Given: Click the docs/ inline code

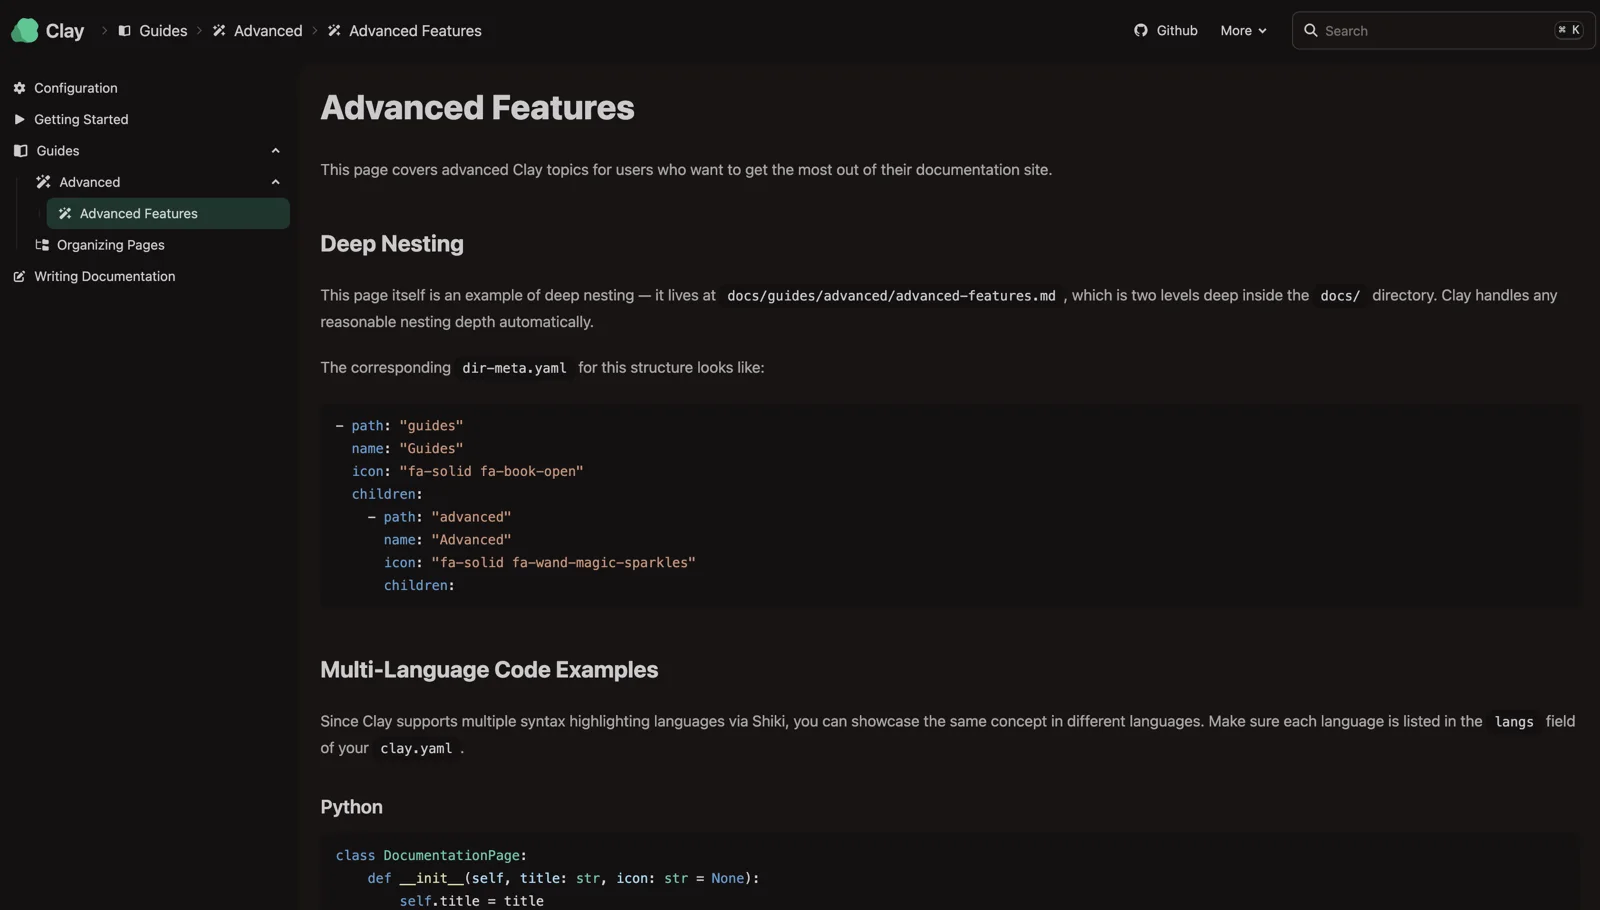Looking at the screenshot, I should 1340,296.
